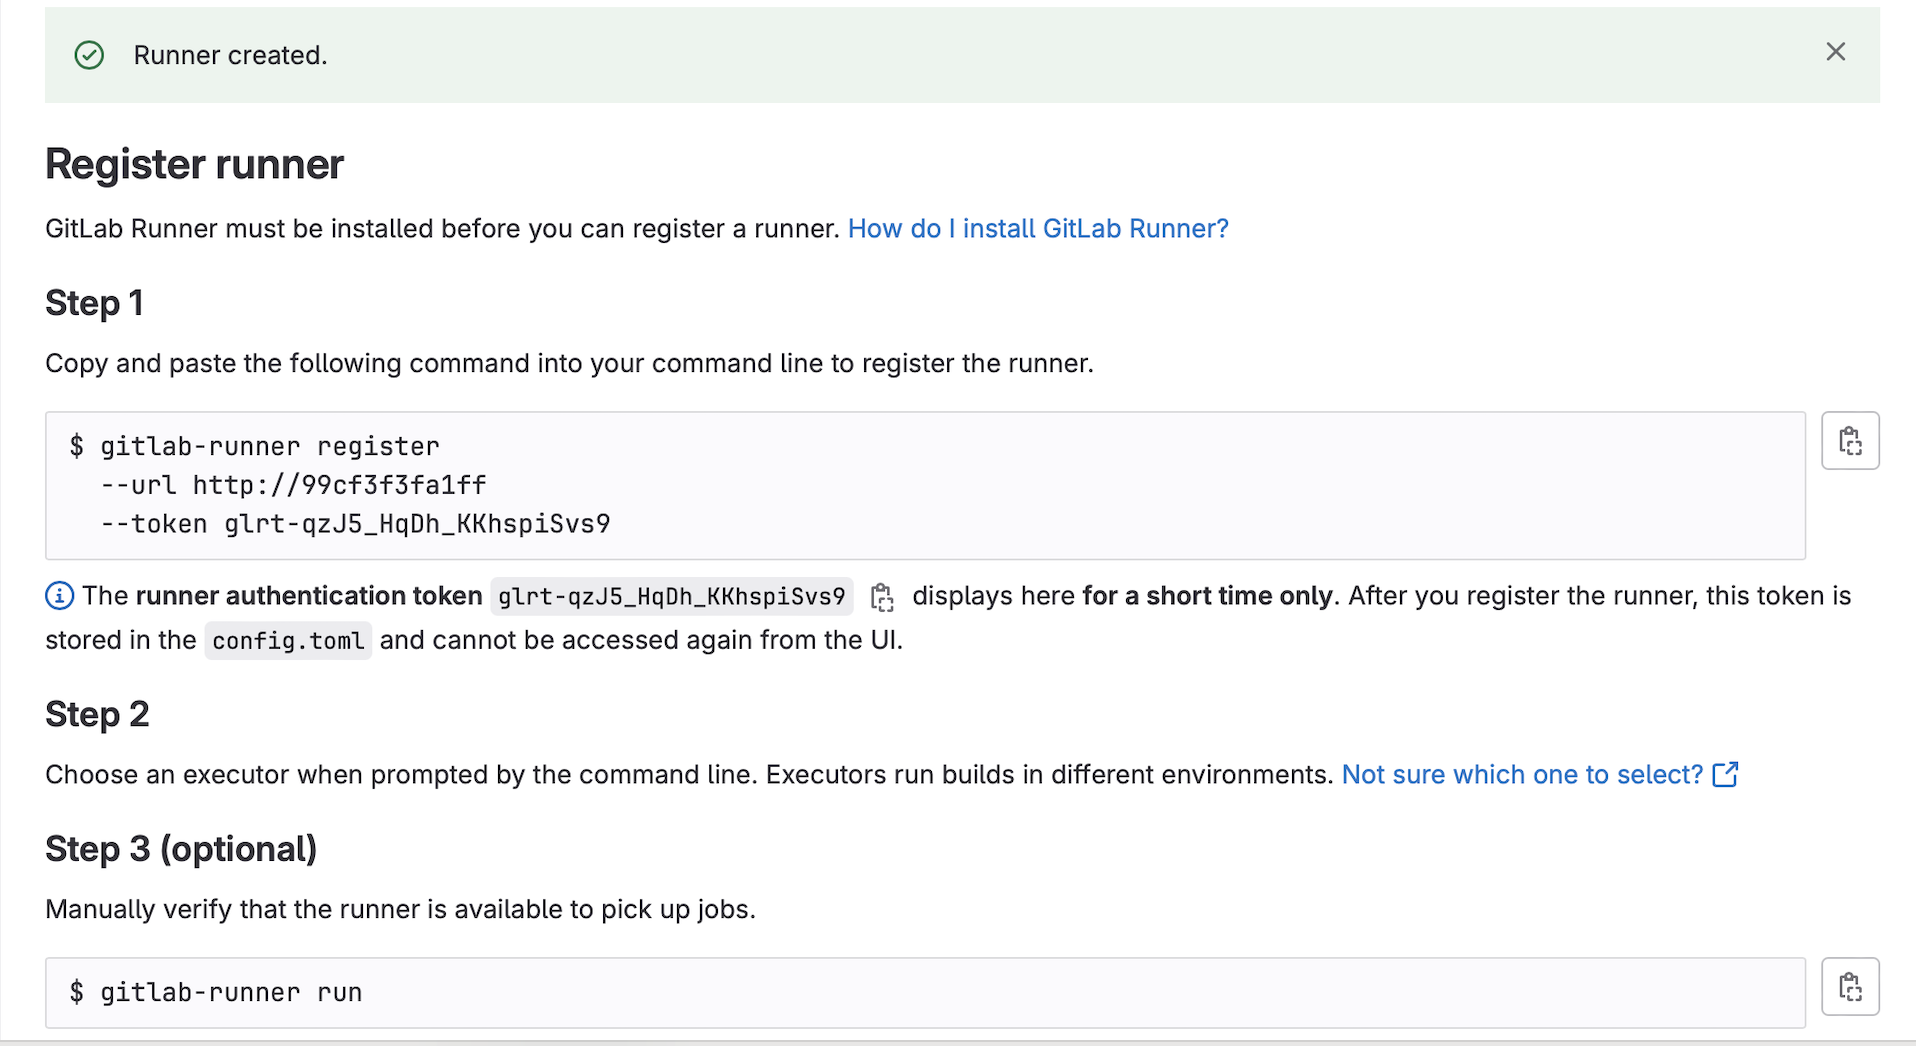Click the Step 3 (optional) heading
1916x1046 pixels.
181,849
